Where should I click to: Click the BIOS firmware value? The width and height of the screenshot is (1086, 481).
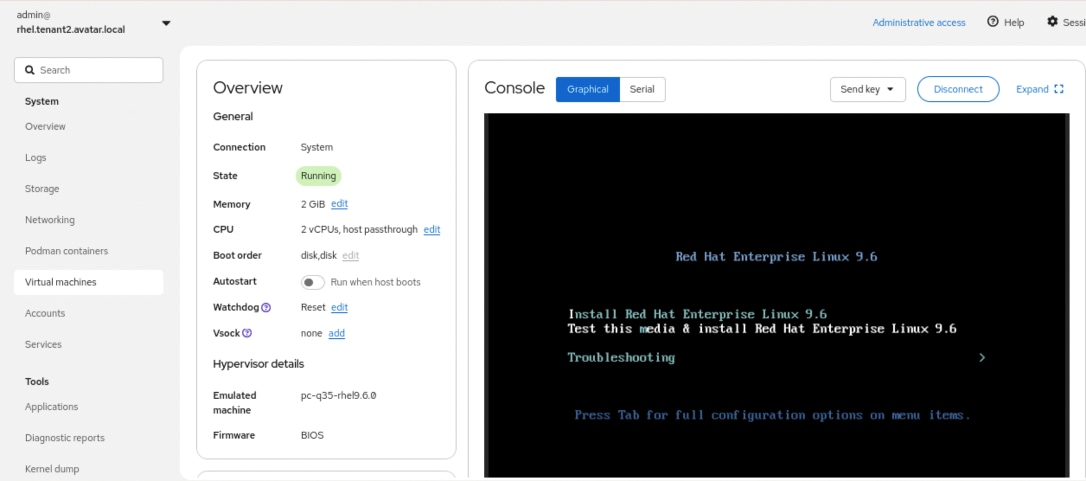click(x=312, y=435)
